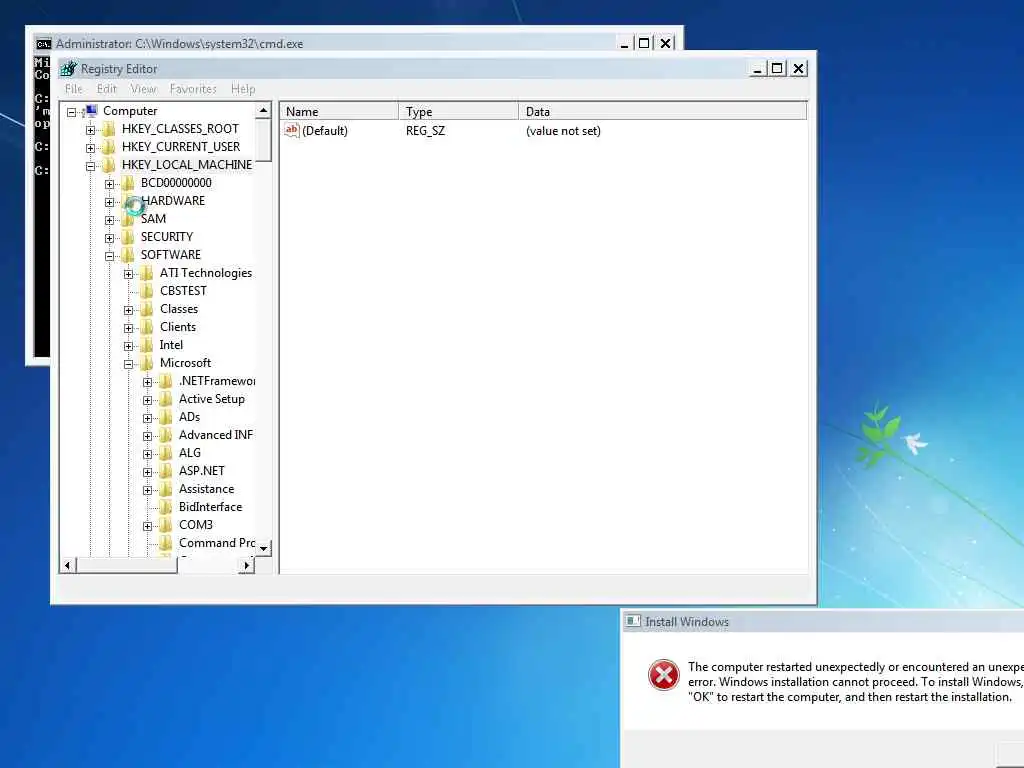
Task: Click the .NETFramework folder icon
Action: [x=166, y=381]
